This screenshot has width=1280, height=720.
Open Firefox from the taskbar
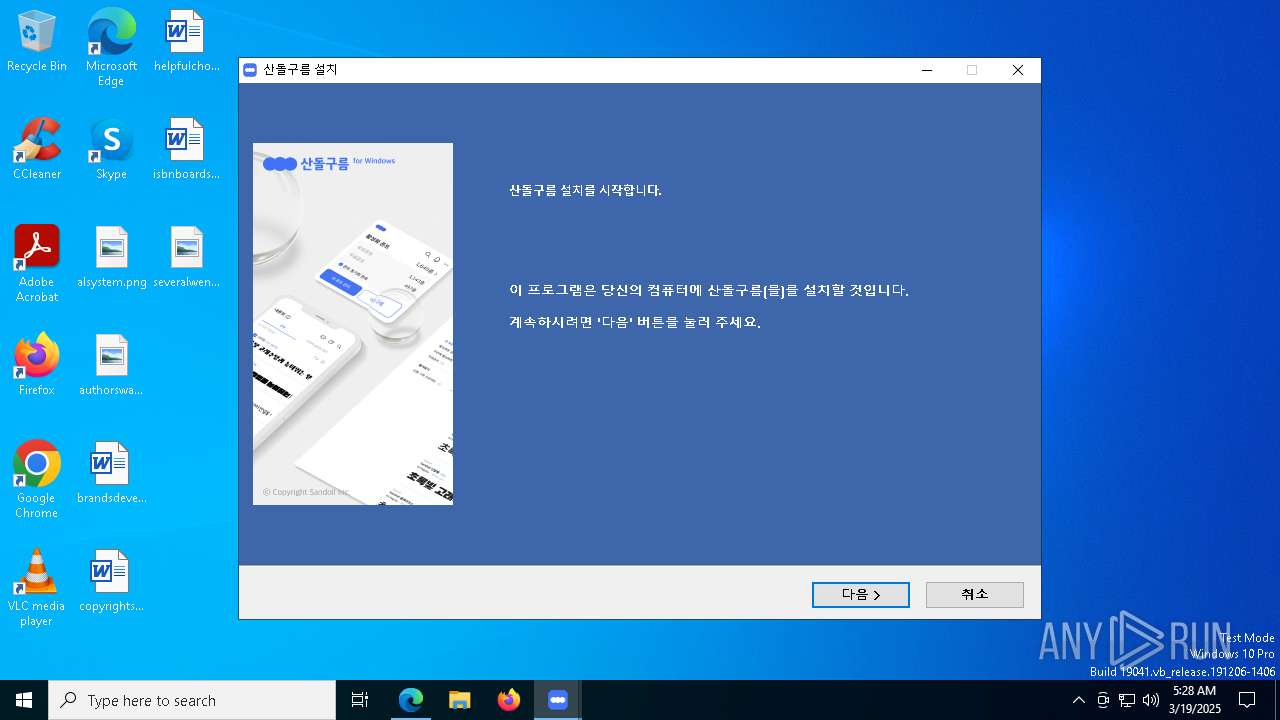tap(509, 700)
